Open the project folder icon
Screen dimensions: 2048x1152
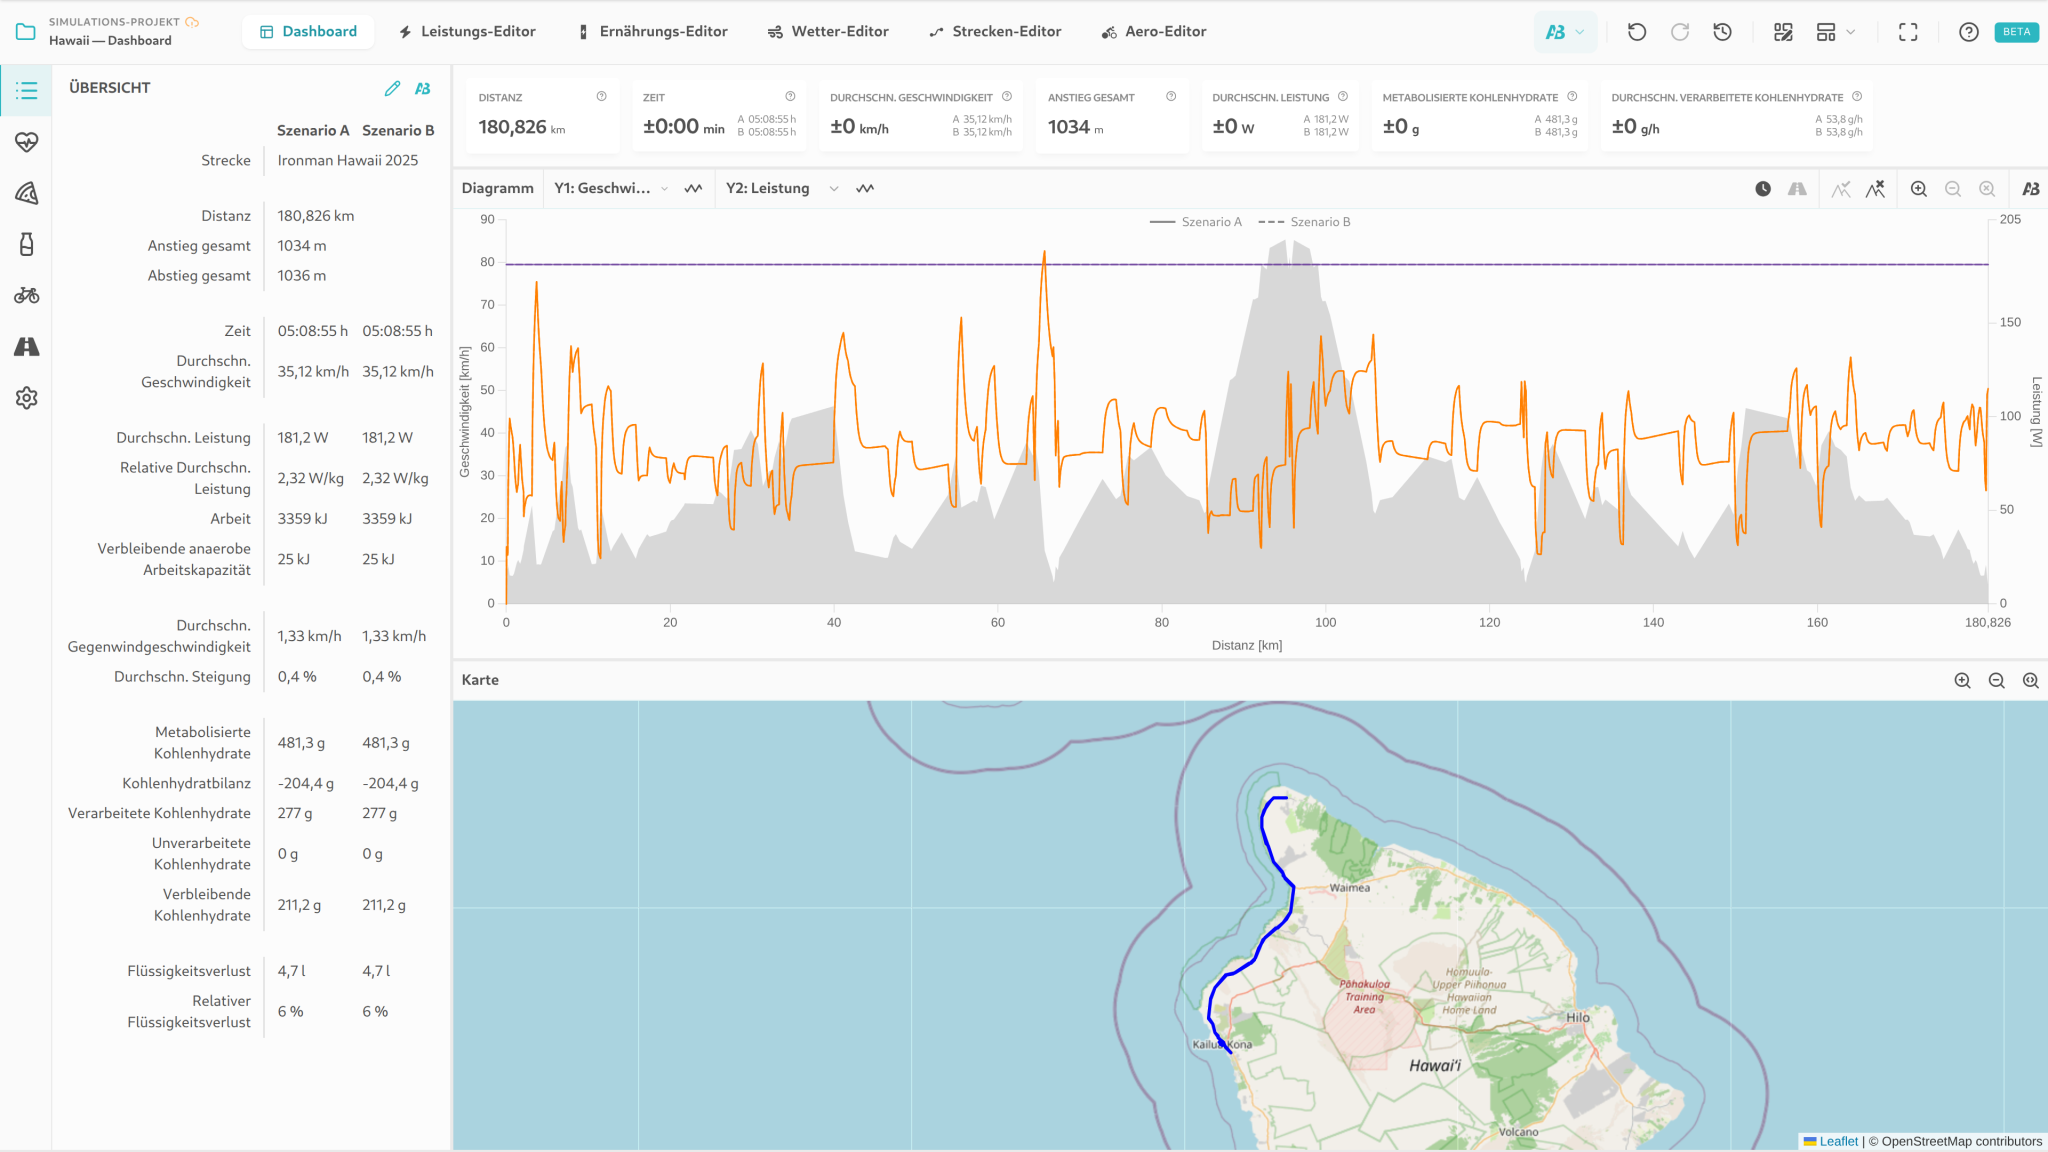click(26, 32)
